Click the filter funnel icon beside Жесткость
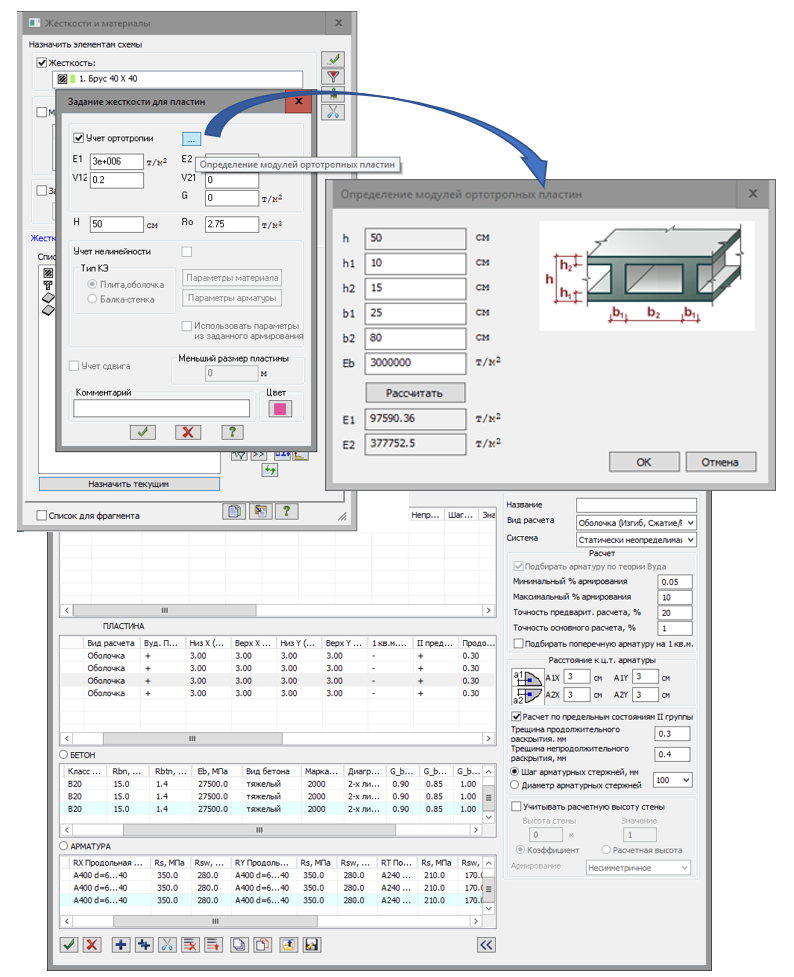 [x=335, y=77]
